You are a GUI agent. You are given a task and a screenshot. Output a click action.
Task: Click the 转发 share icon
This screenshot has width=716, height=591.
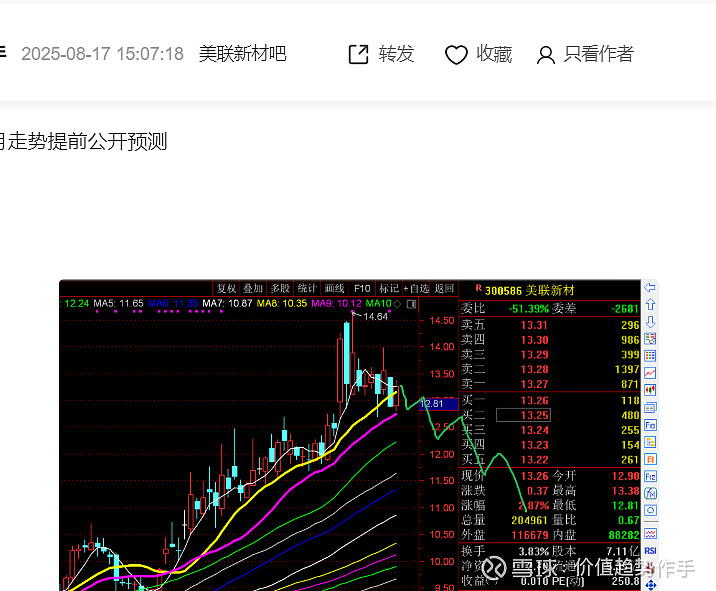tap(358, 54)
